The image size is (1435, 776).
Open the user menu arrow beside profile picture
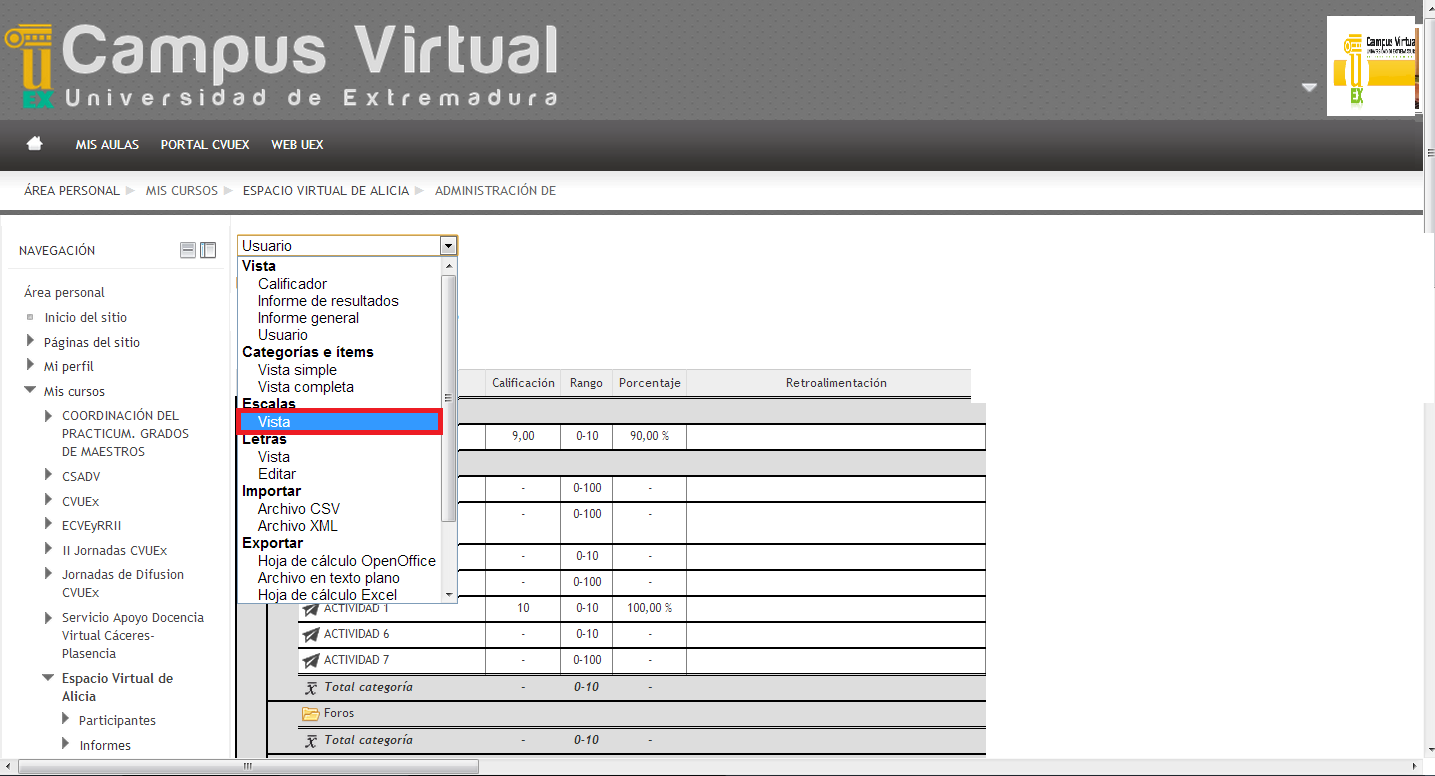1309,88
